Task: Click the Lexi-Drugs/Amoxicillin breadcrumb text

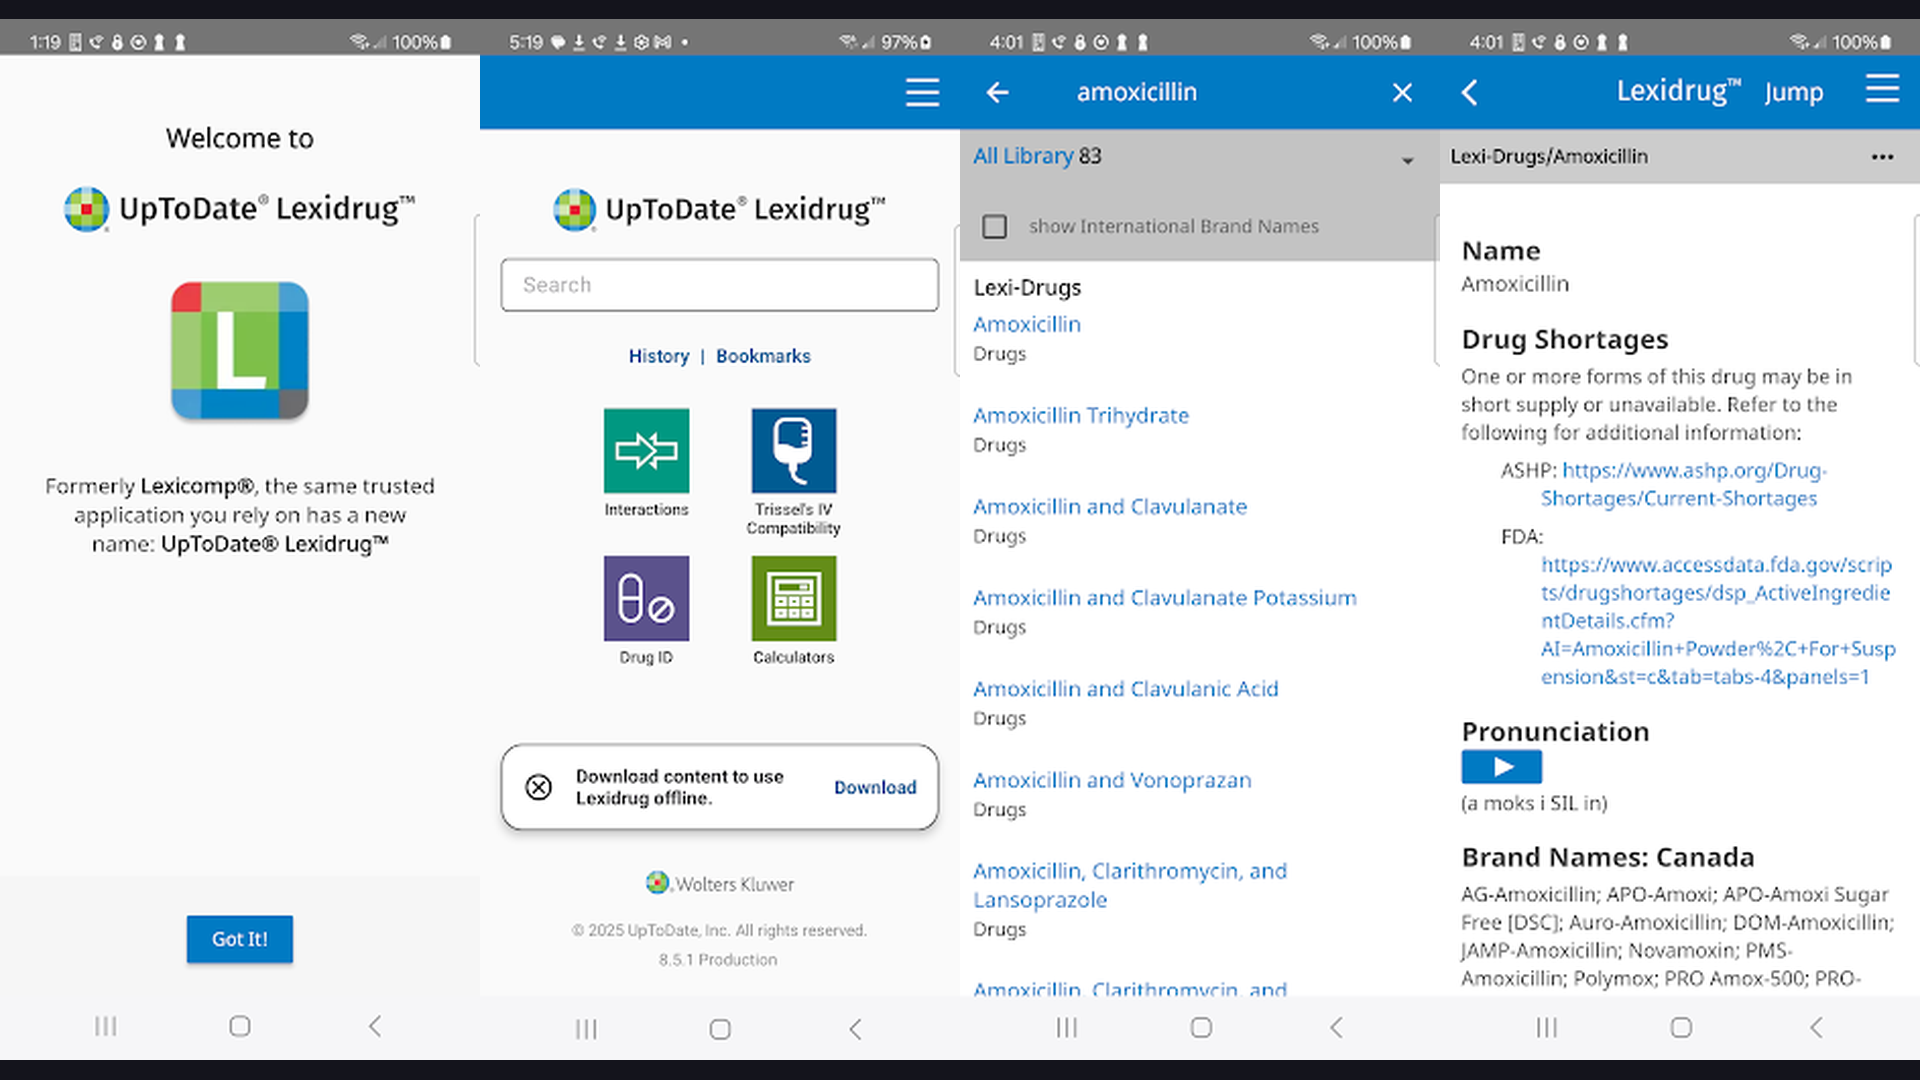Action: 1549,157
